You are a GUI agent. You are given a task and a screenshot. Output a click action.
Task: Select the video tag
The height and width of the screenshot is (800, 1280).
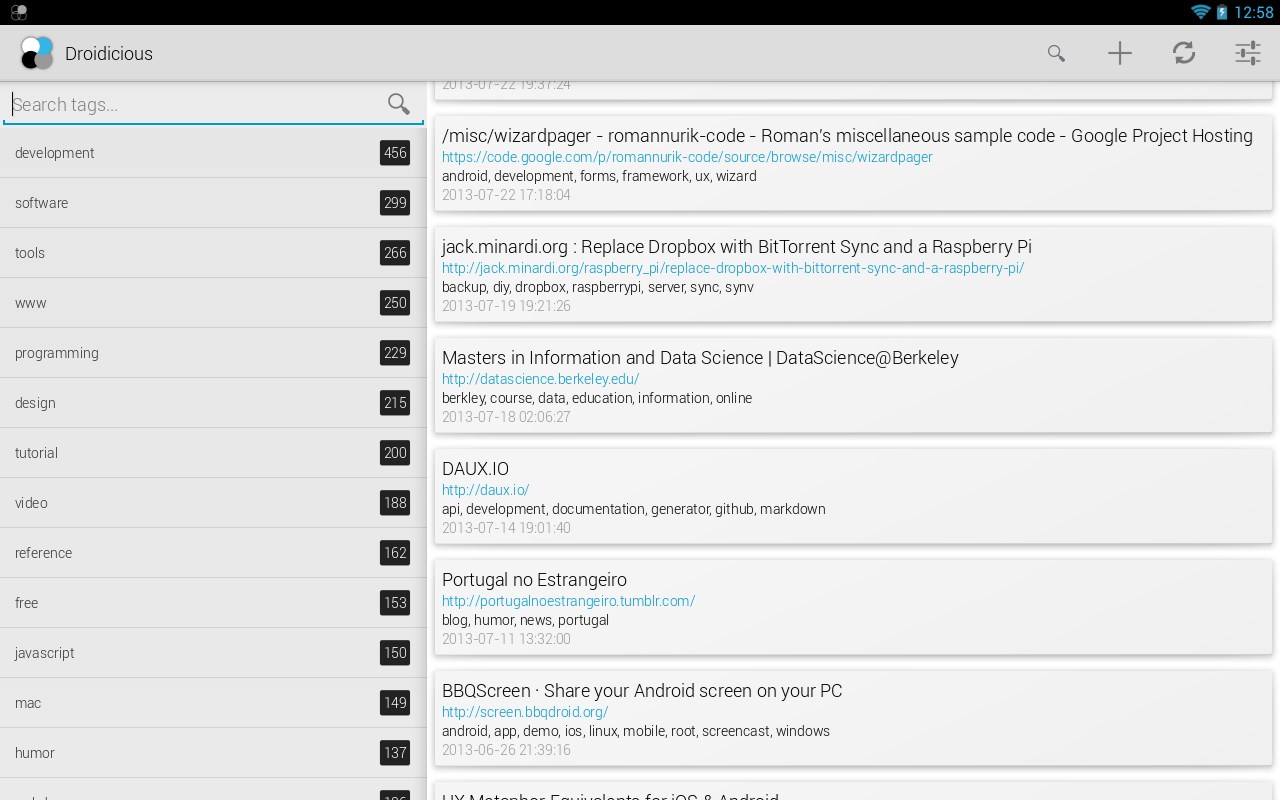coord(213,503)
